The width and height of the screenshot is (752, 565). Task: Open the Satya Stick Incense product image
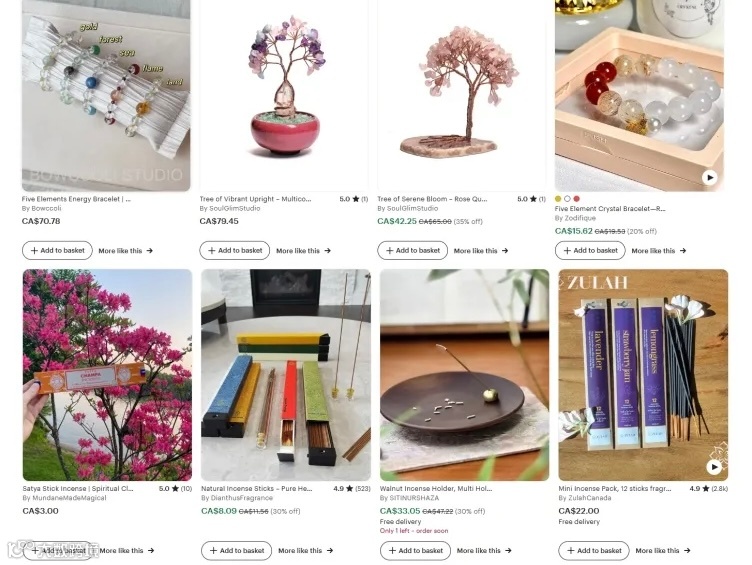coord(107,375)
